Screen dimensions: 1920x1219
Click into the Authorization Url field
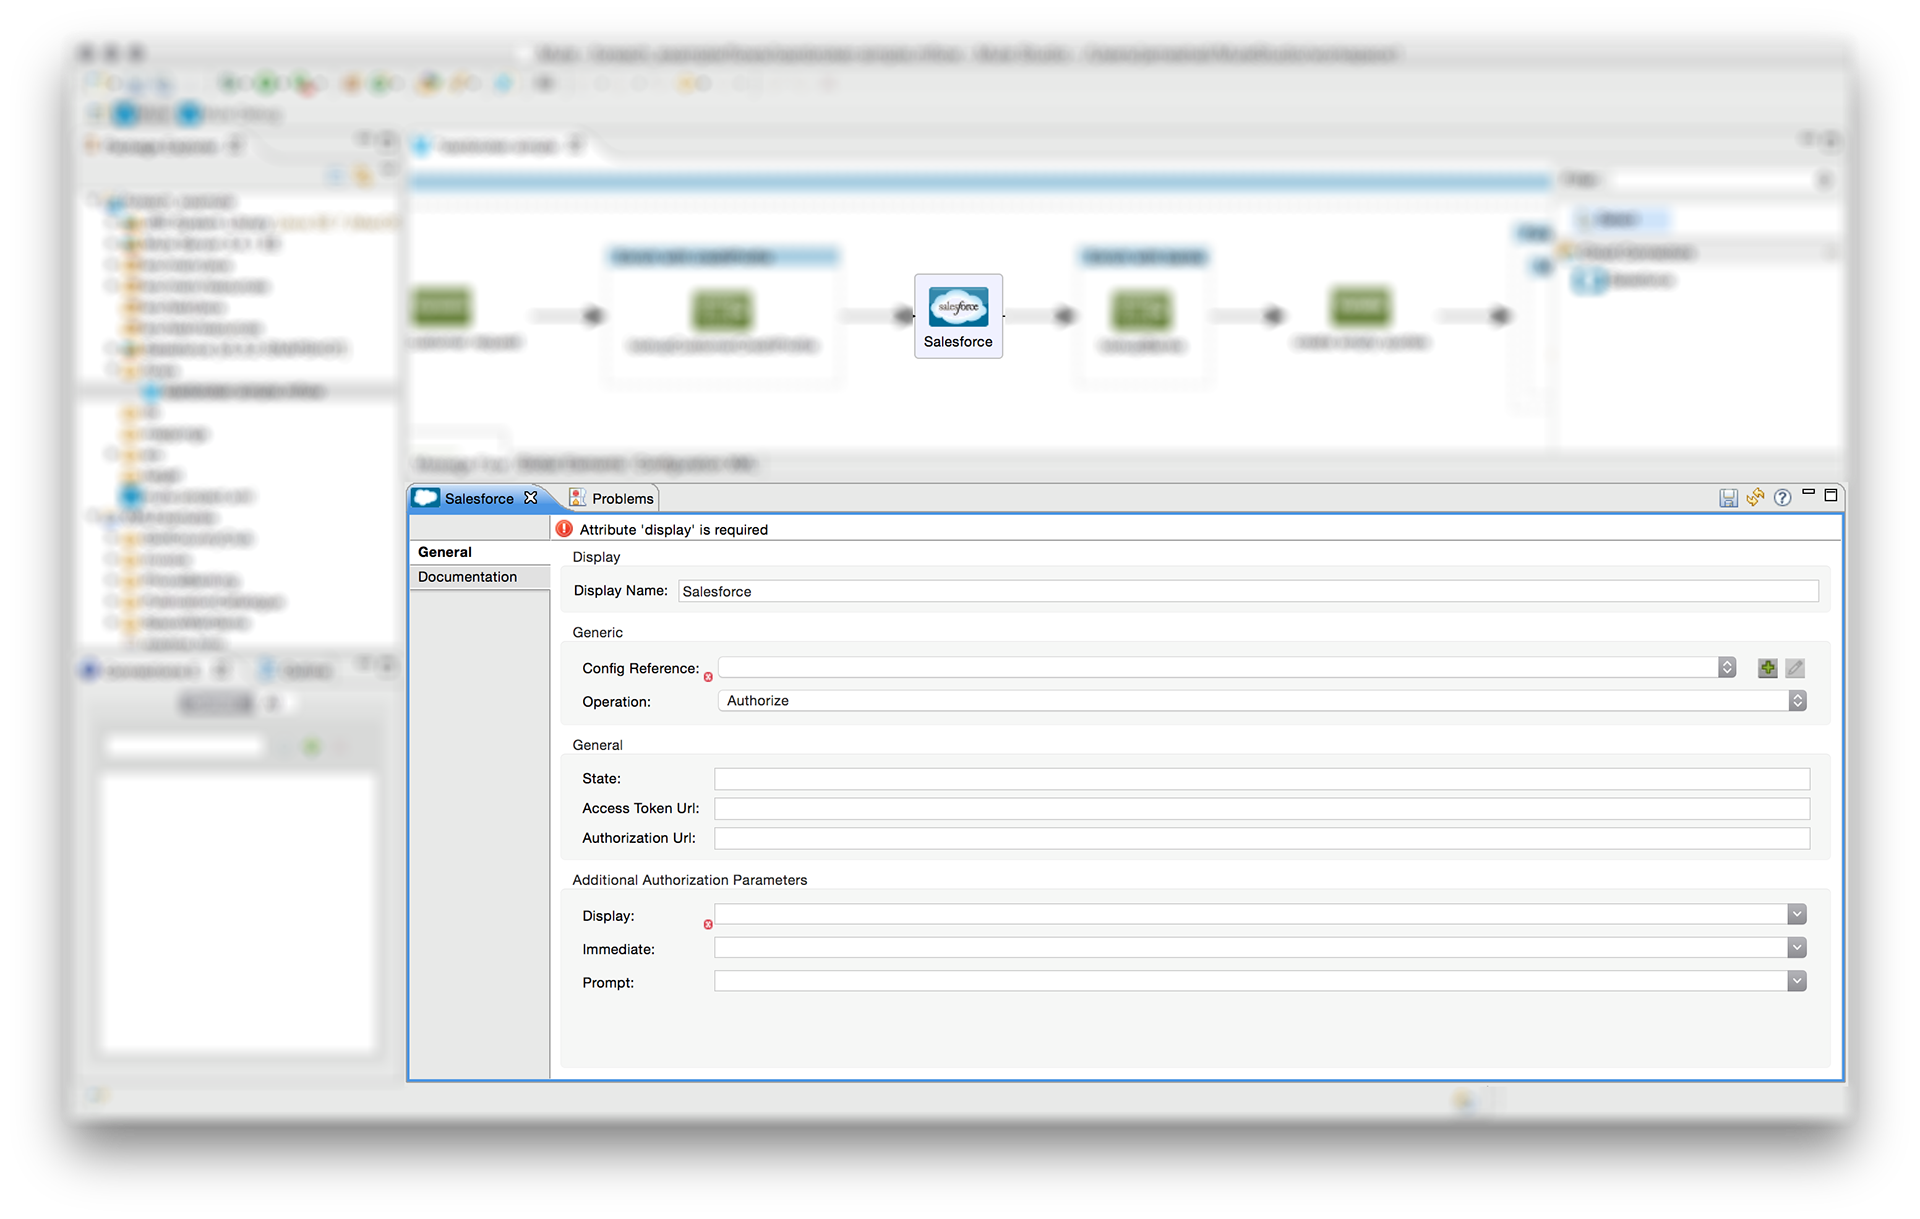tap(1262, 838)
